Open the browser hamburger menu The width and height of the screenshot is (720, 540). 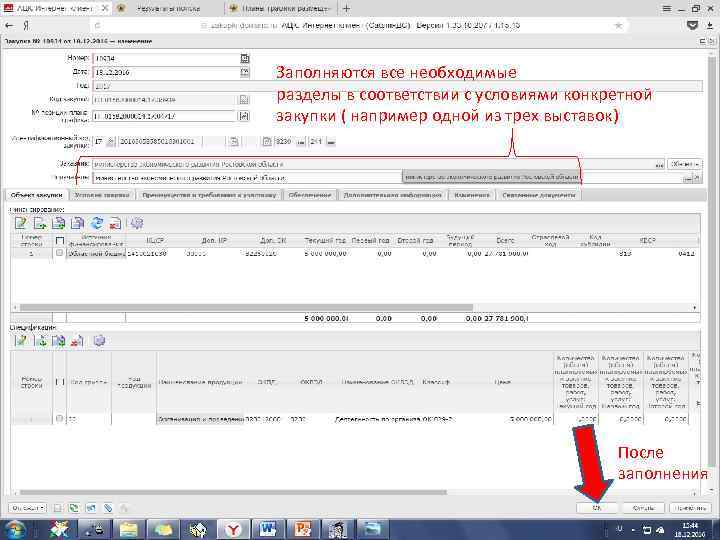point(667,8)
